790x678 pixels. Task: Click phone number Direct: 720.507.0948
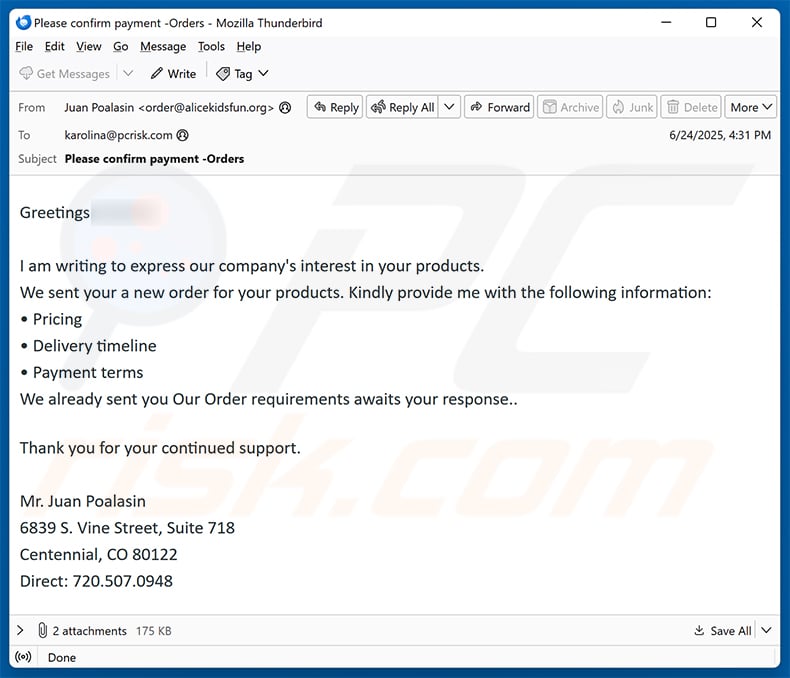tap(96, 581)
